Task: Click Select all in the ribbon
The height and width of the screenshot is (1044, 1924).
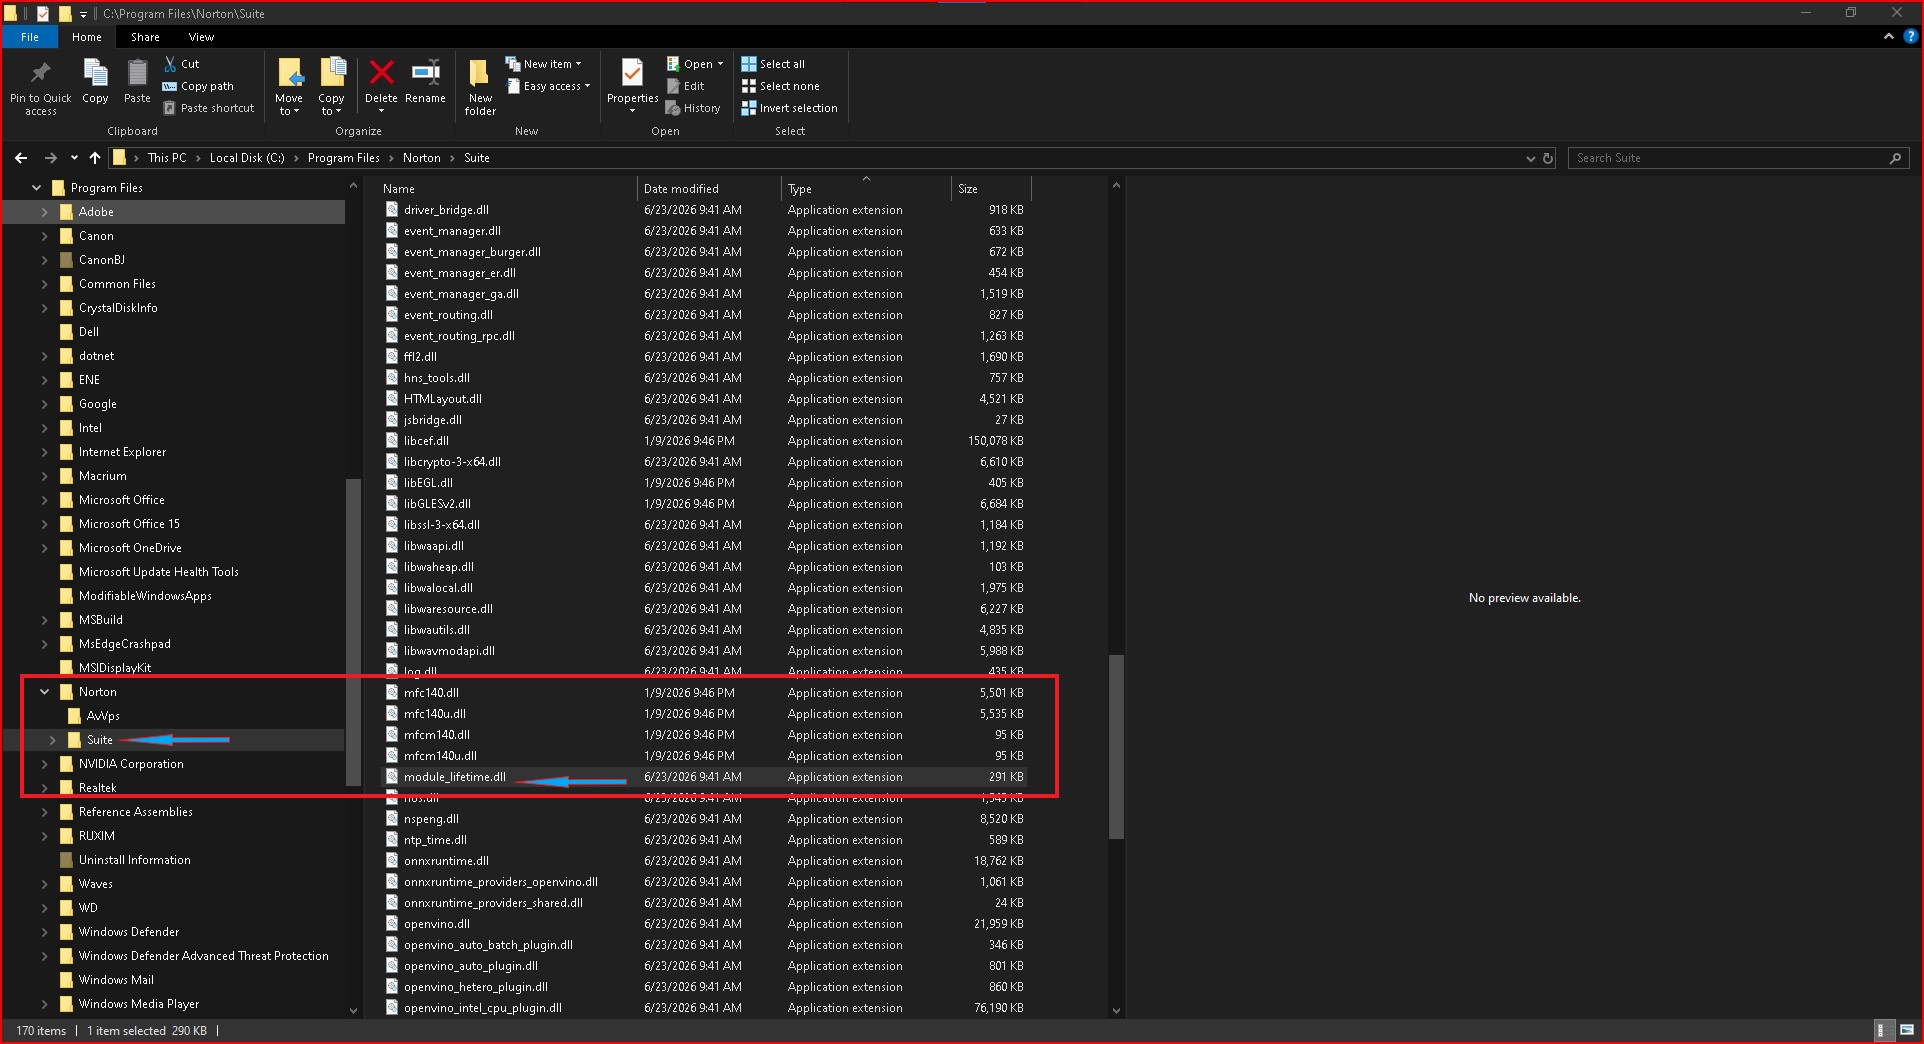Action: click(773, 64)
